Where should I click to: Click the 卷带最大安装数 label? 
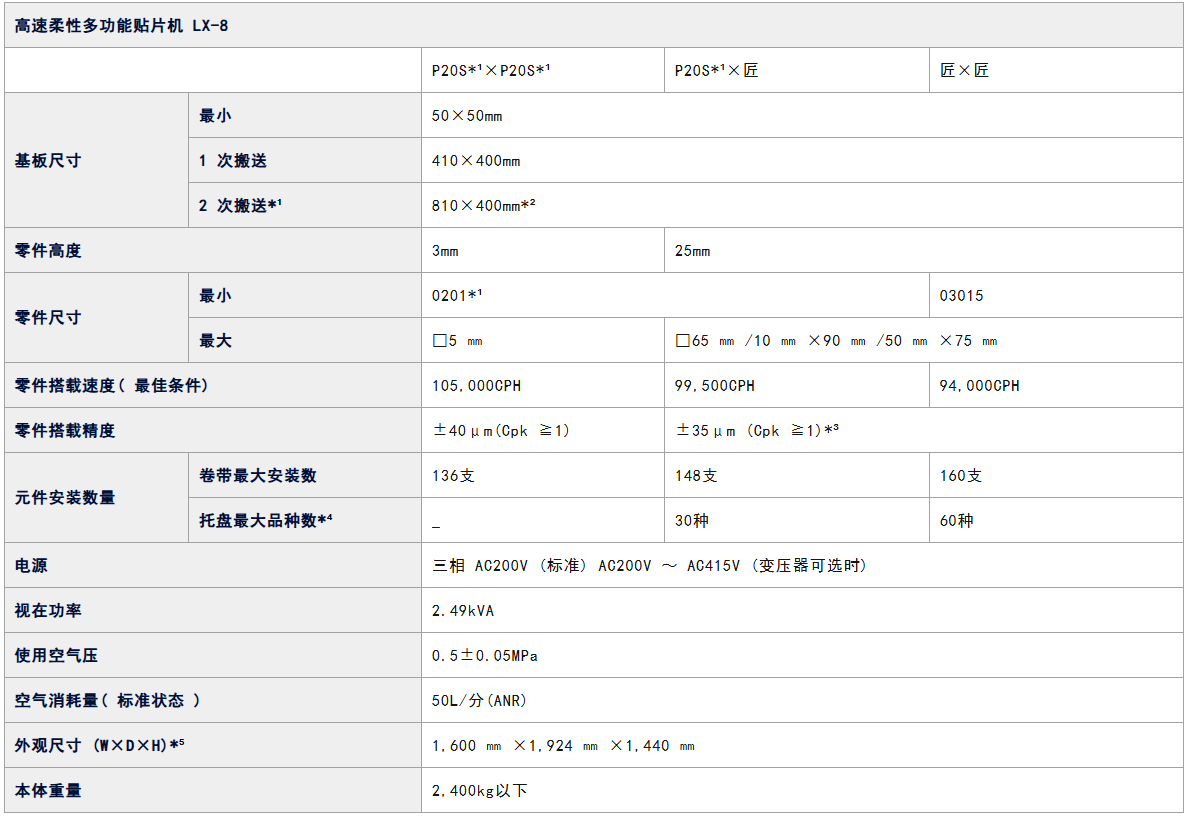pyautogui.click(x=258, y=476)
